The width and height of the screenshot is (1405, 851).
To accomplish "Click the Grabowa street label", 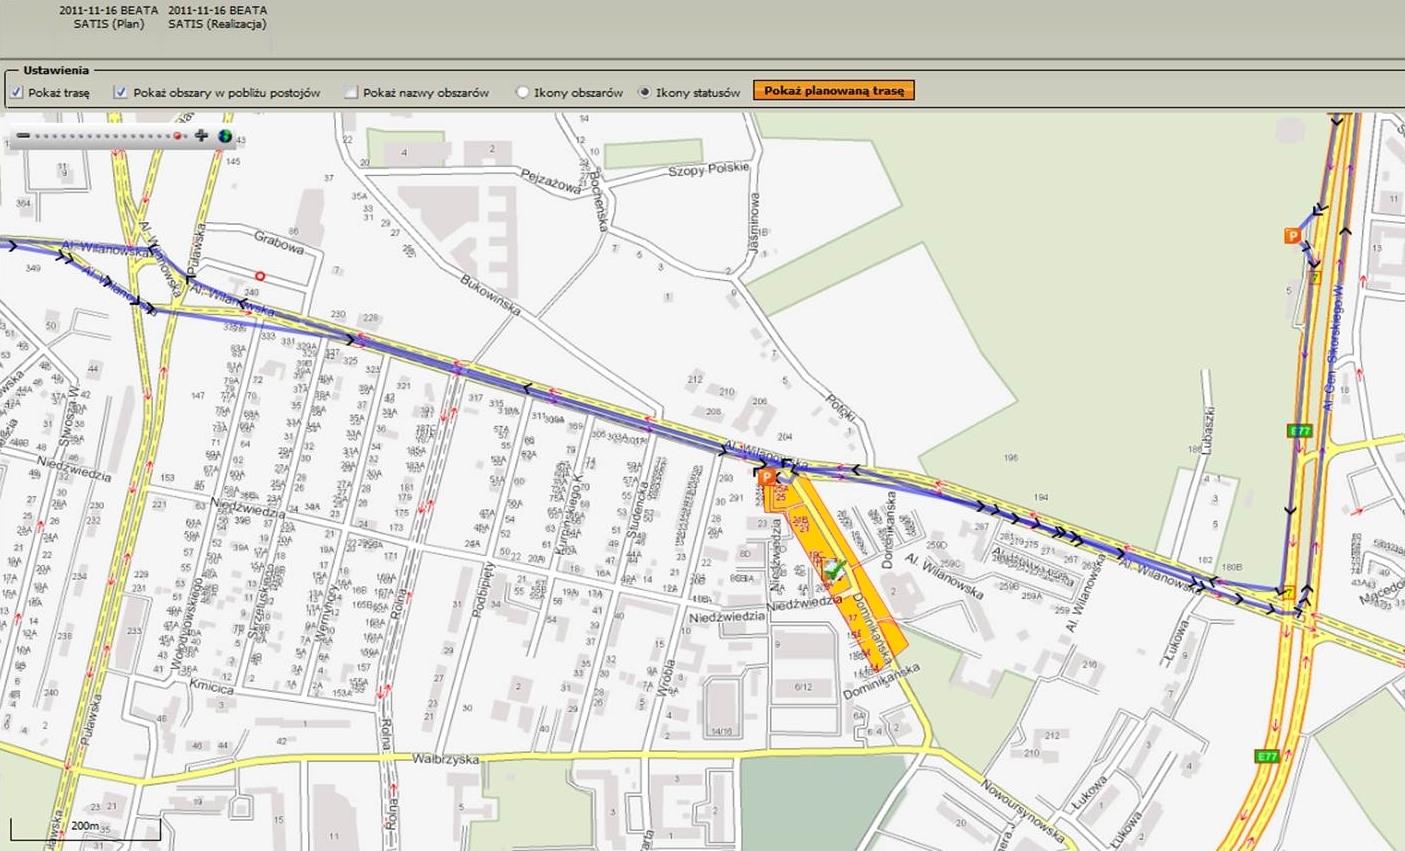I will click(x=279, y=243).
